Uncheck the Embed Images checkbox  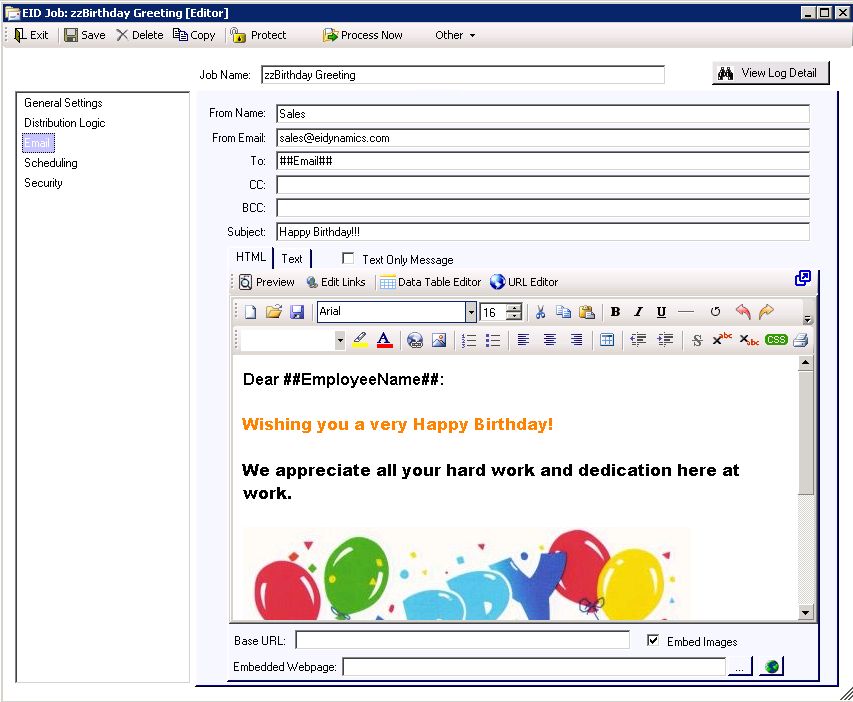point(654,641)
